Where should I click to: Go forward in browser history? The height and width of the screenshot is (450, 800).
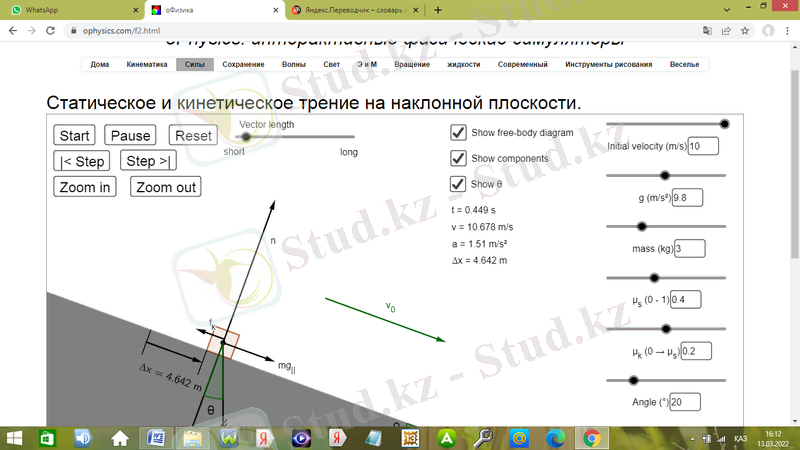tap(32, 31)
